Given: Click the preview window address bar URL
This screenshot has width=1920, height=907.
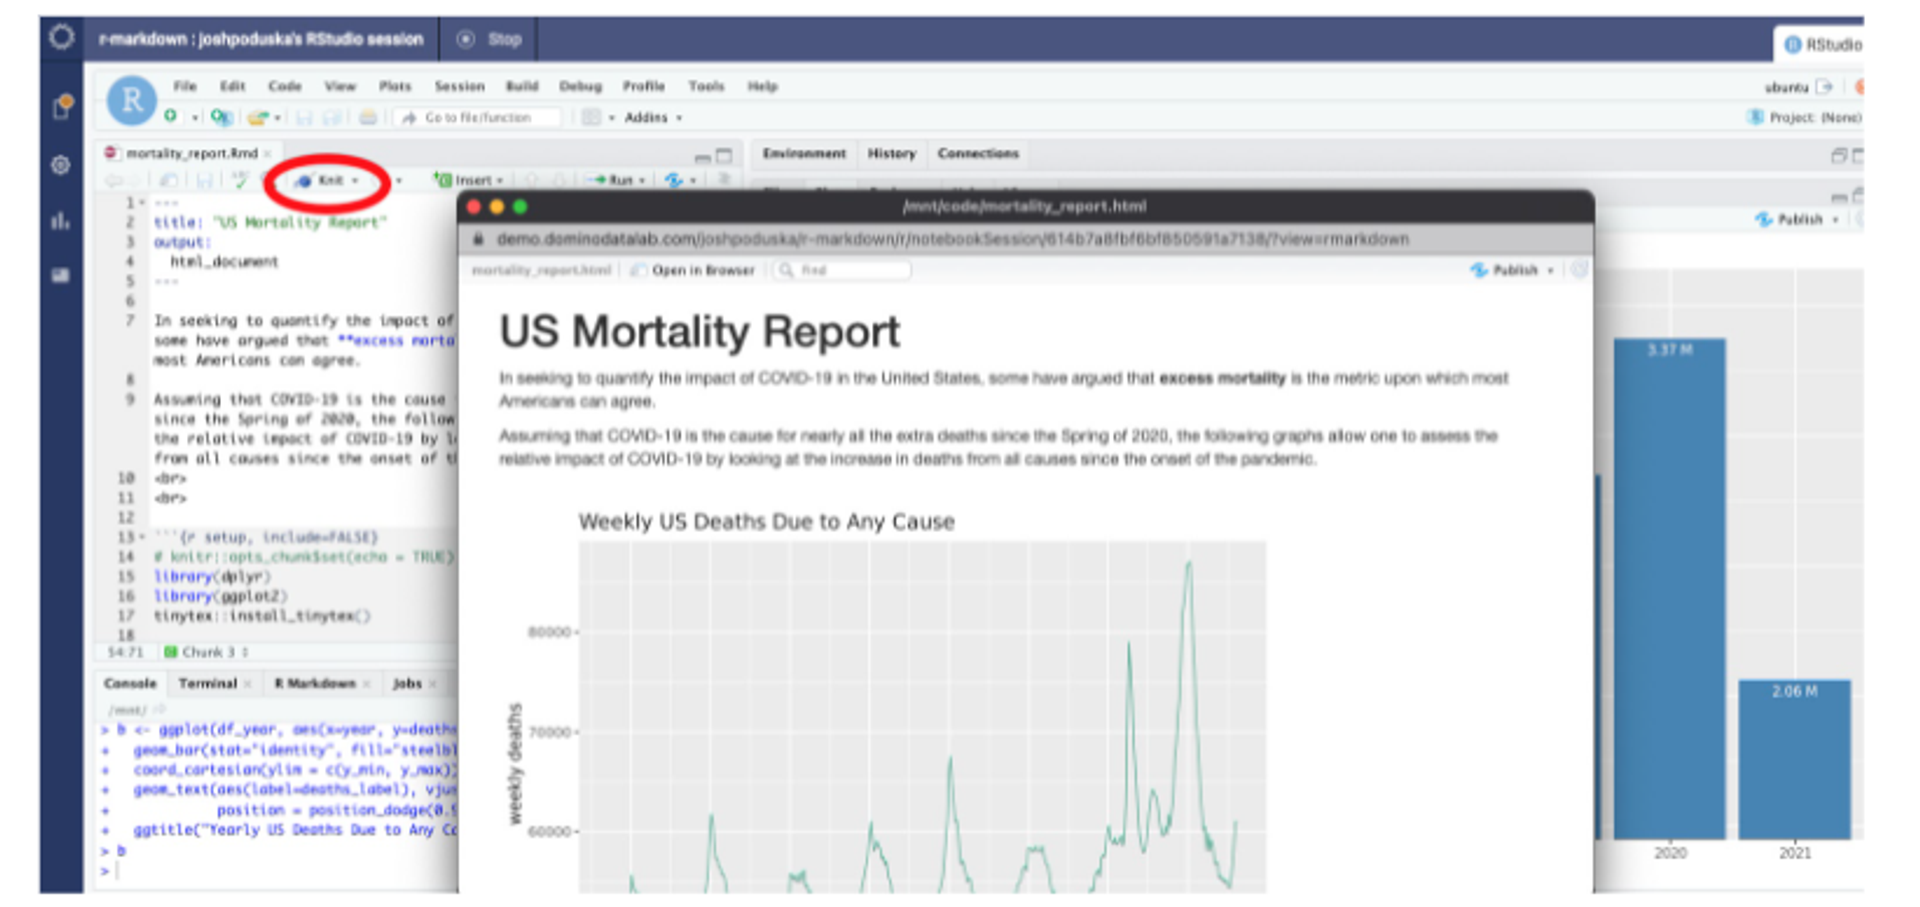Looking at the screenshot, I should pos(953,239).
